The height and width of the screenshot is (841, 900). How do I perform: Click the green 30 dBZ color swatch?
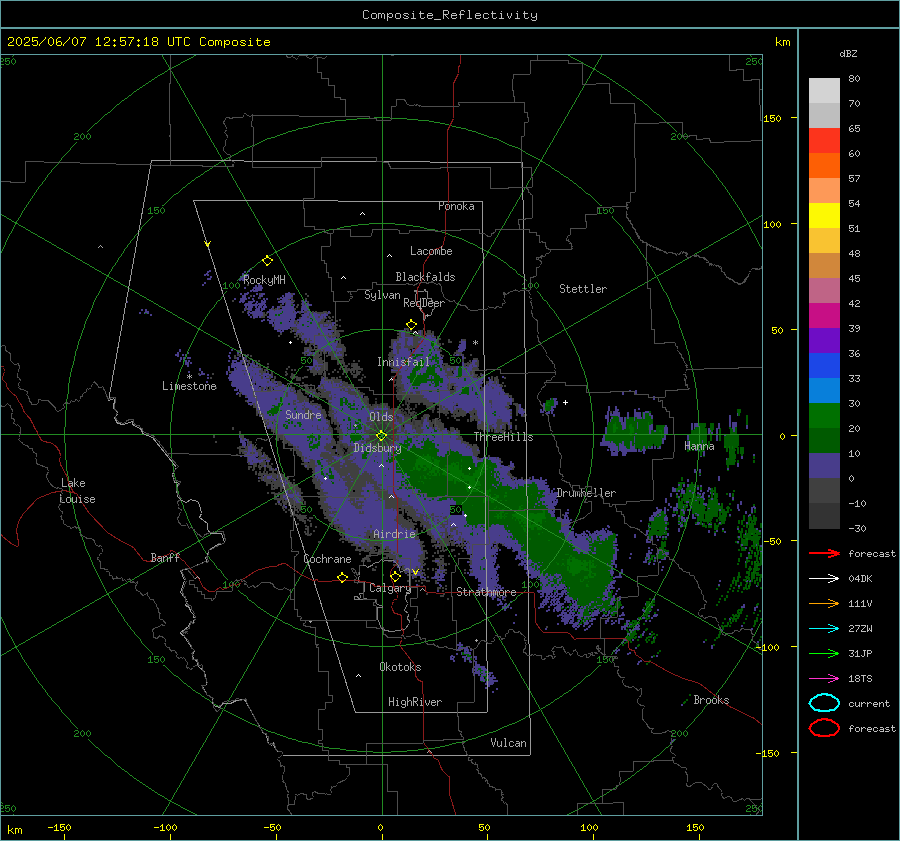pyautogui.click(x=824, y=415)
